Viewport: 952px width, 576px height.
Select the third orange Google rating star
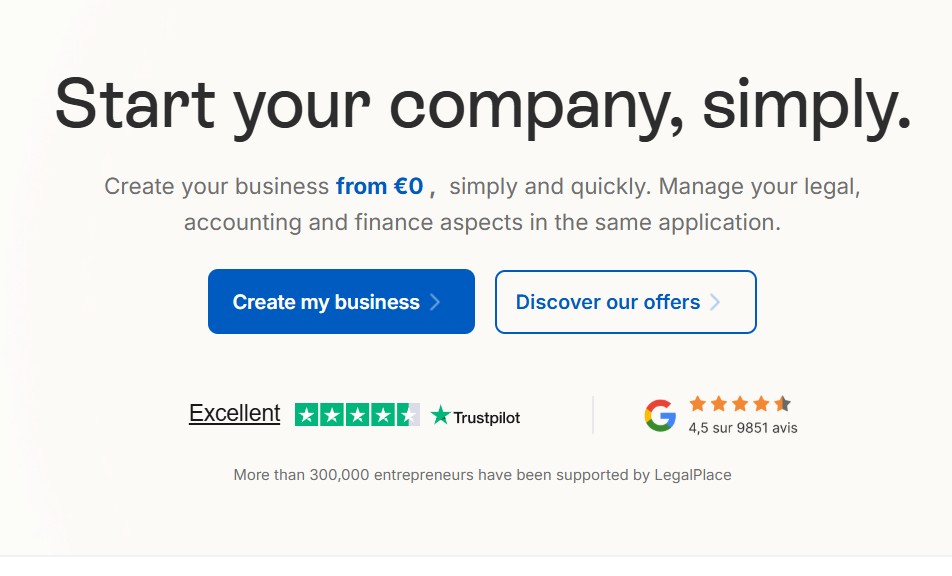[740, 404]
